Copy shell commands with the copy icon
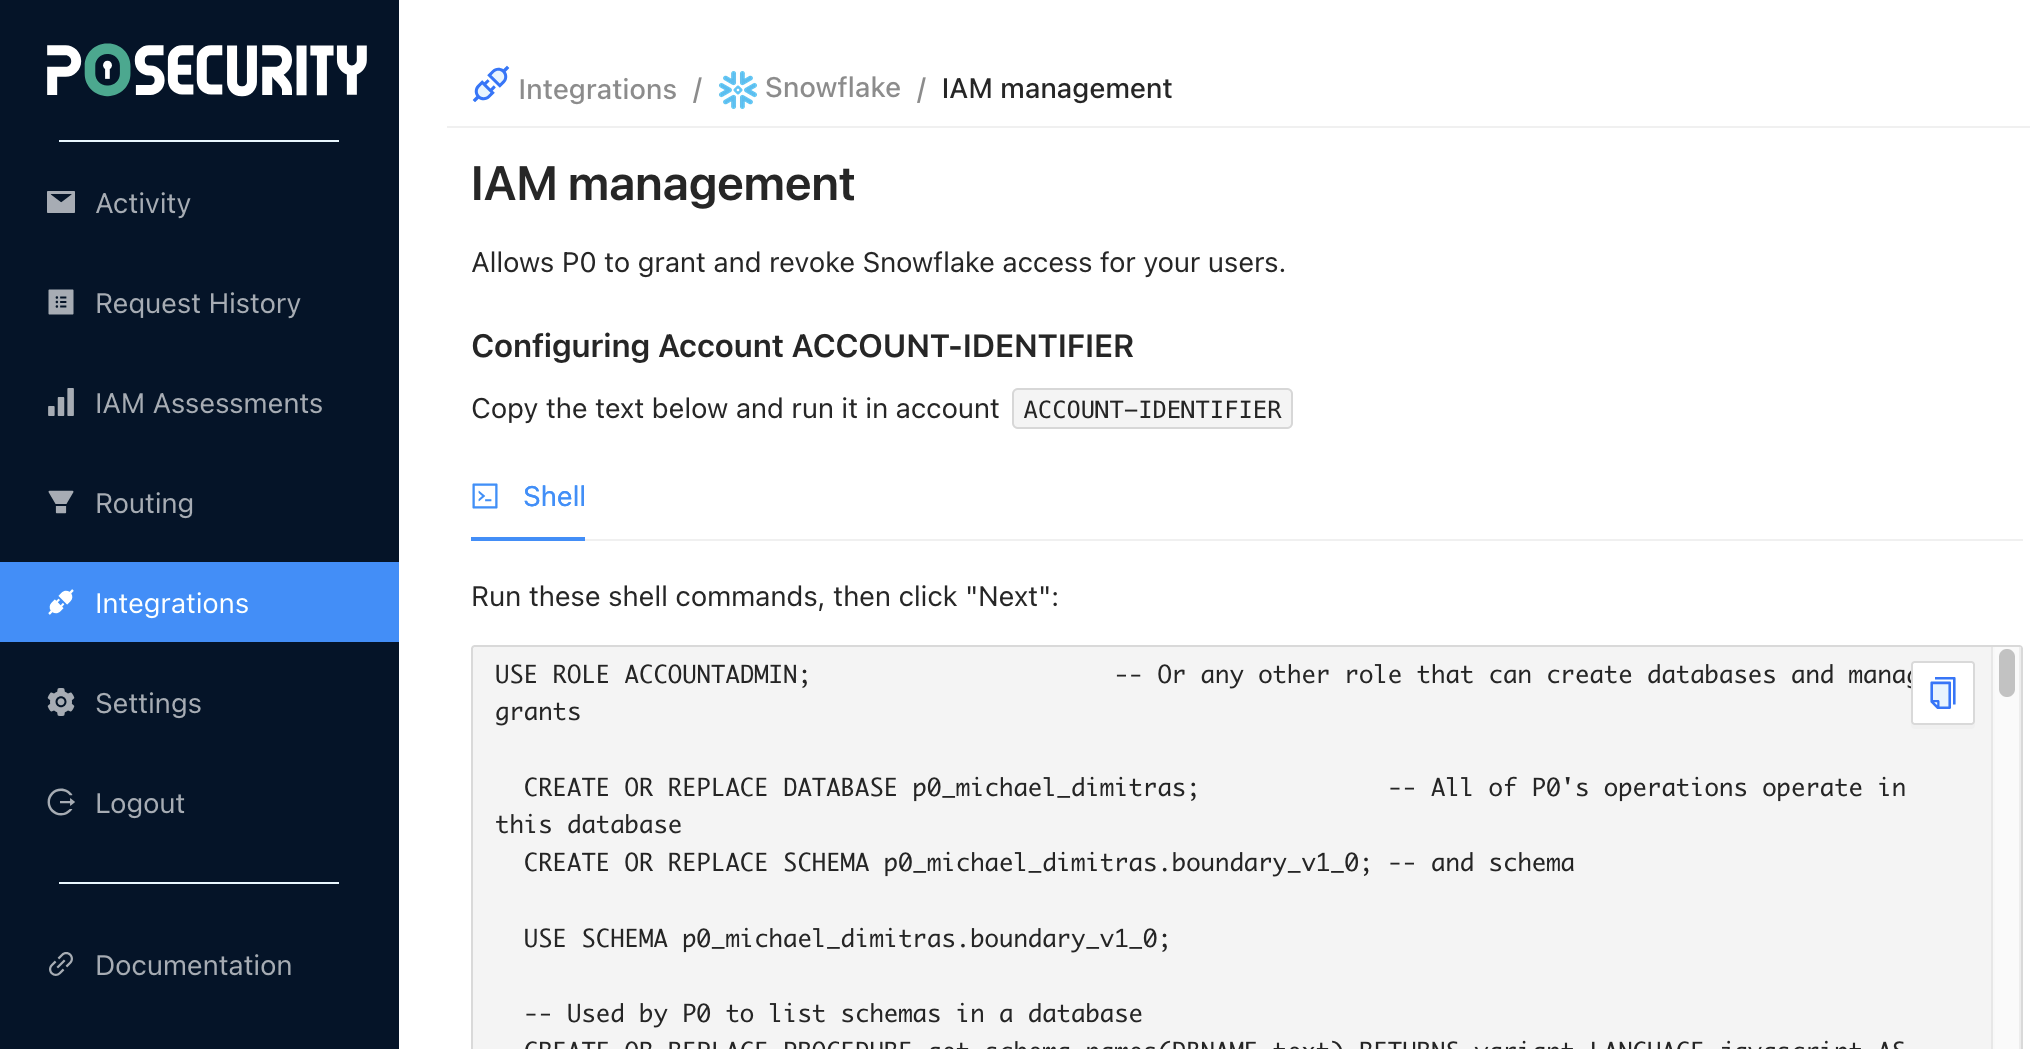 point(1942,693)
